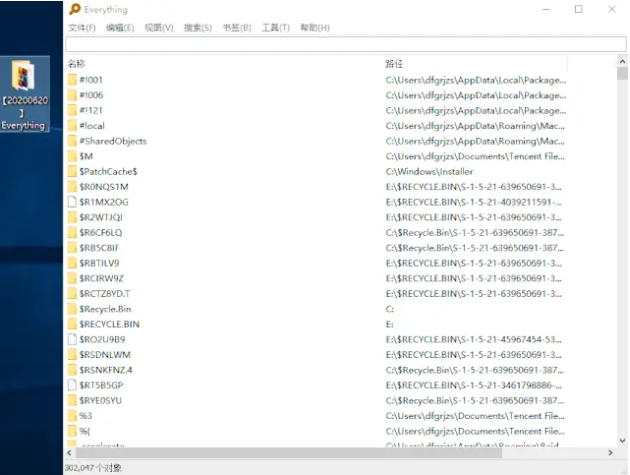Open the 书签(B) menu

point(237,28)
